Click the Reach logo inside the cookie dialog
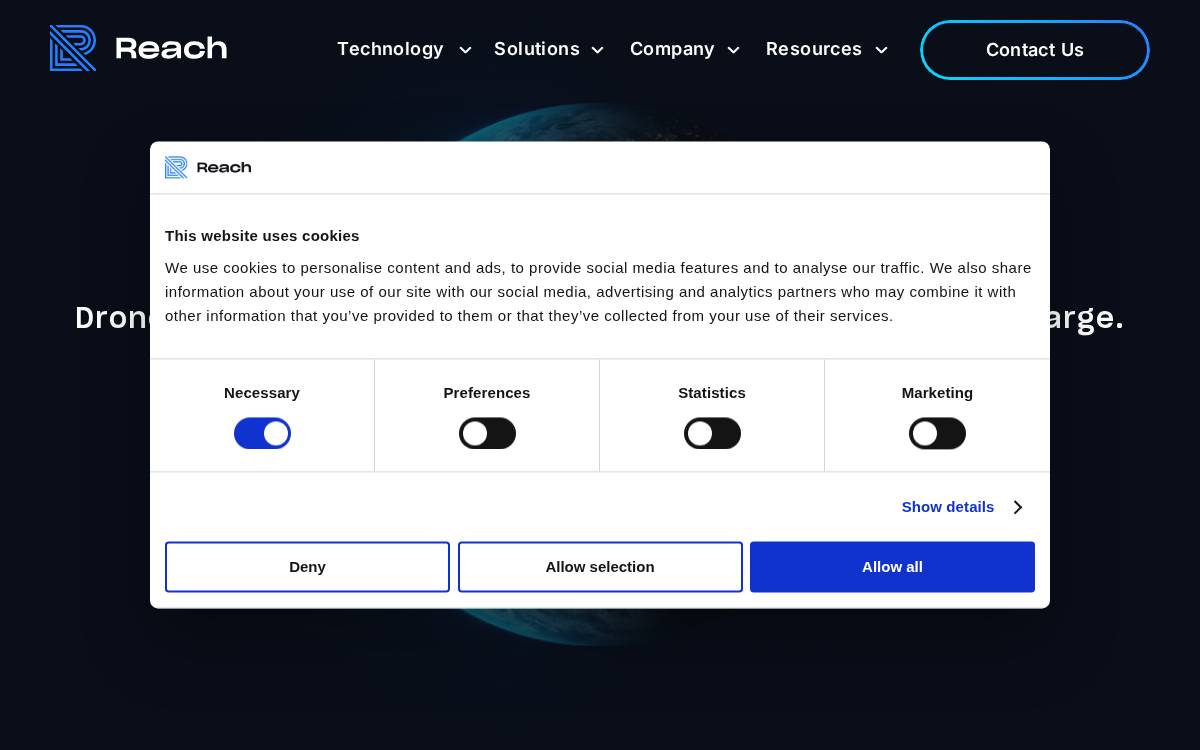The height and width of the screenshot is (750, 1200). coord(208,167)
